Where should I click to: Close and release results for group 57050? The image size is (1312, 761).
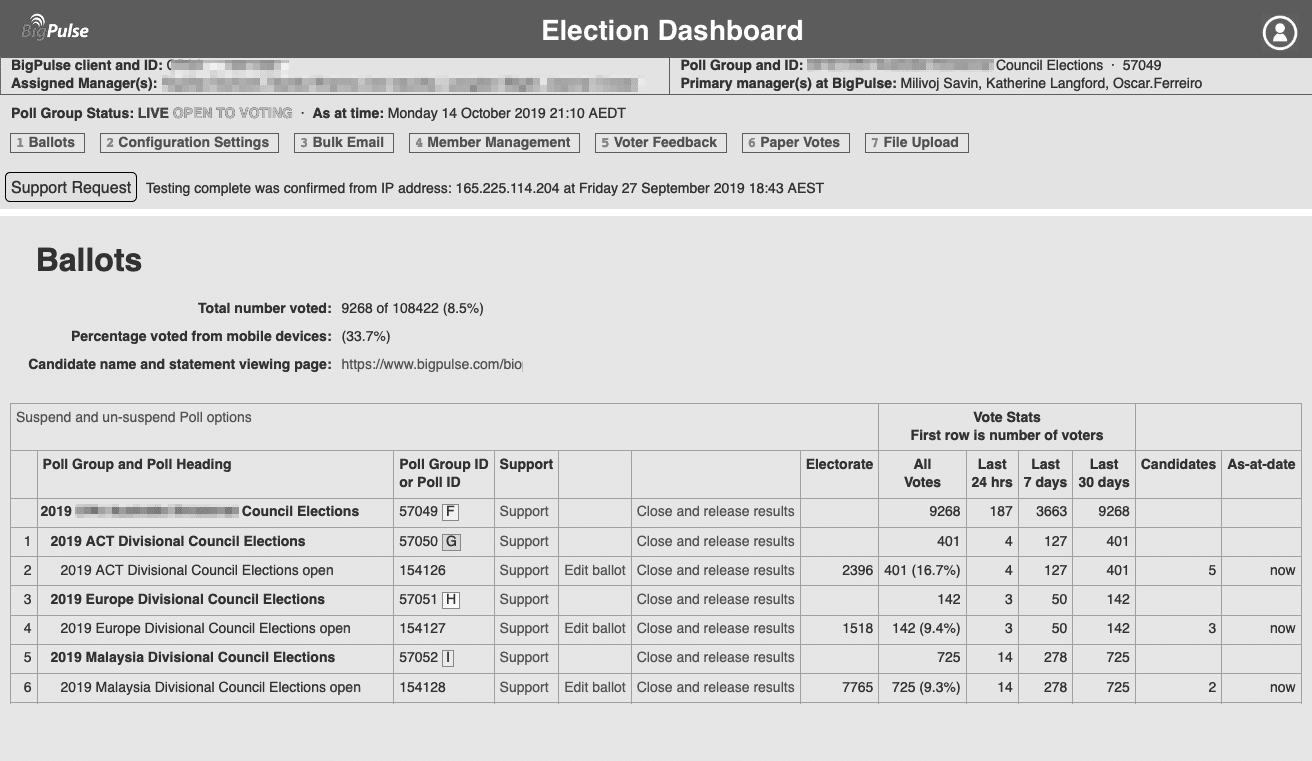click(x=716, y=542)
